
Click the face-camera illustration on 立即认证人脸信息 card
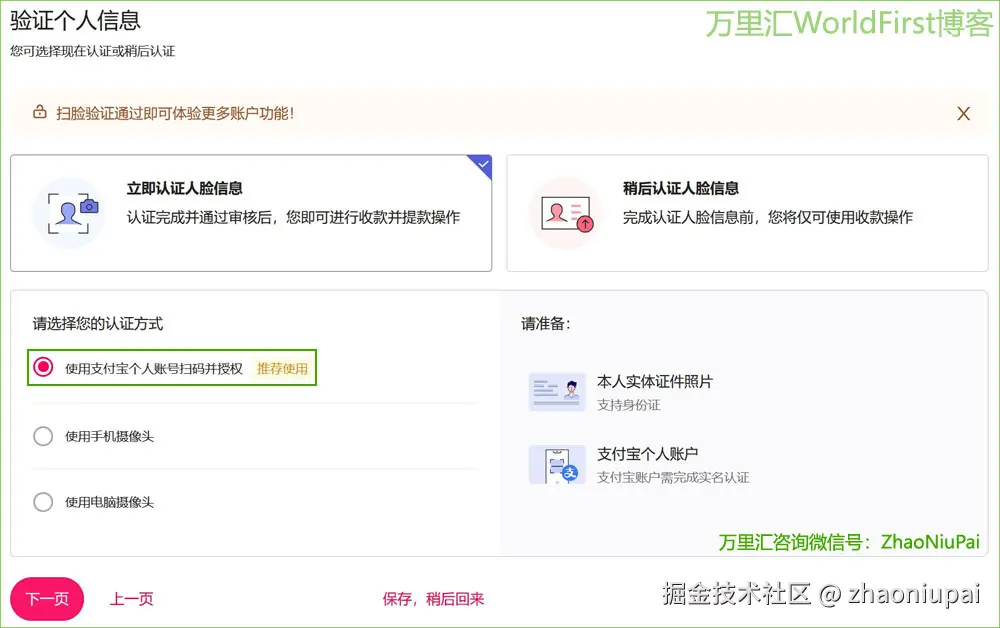69,212
